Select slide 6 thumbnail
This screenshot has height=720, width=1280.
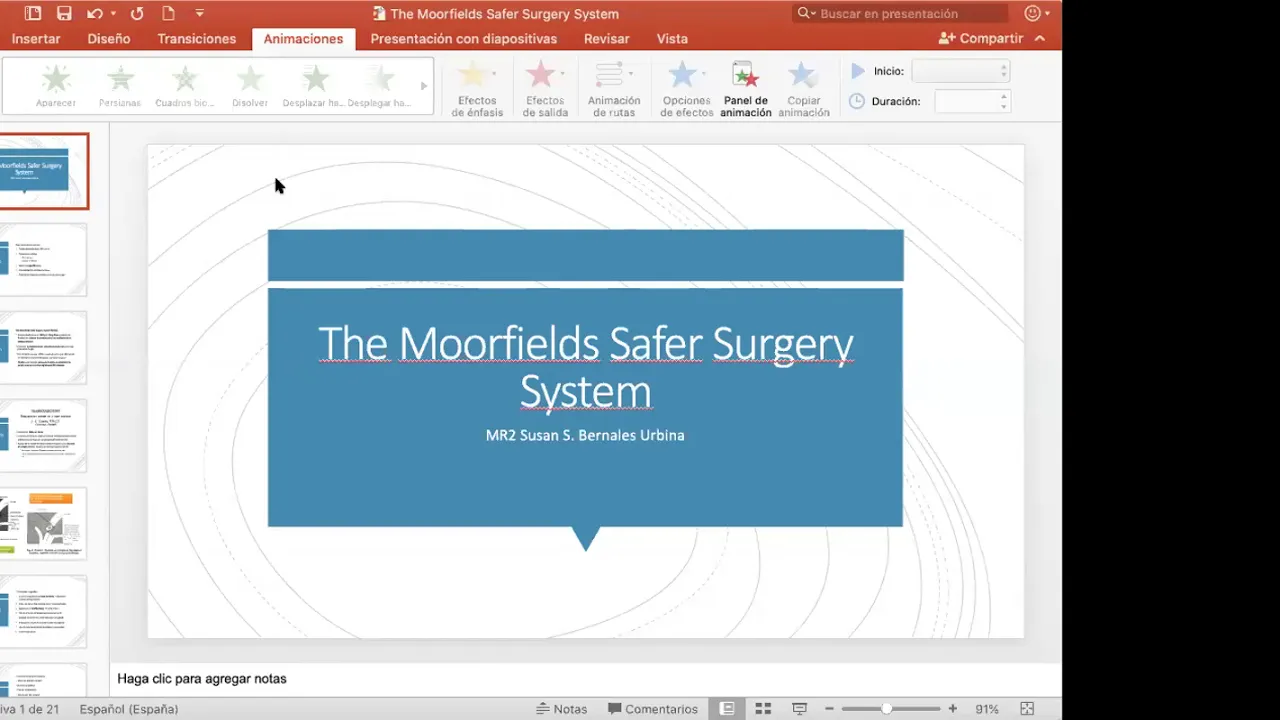(43, 611)
